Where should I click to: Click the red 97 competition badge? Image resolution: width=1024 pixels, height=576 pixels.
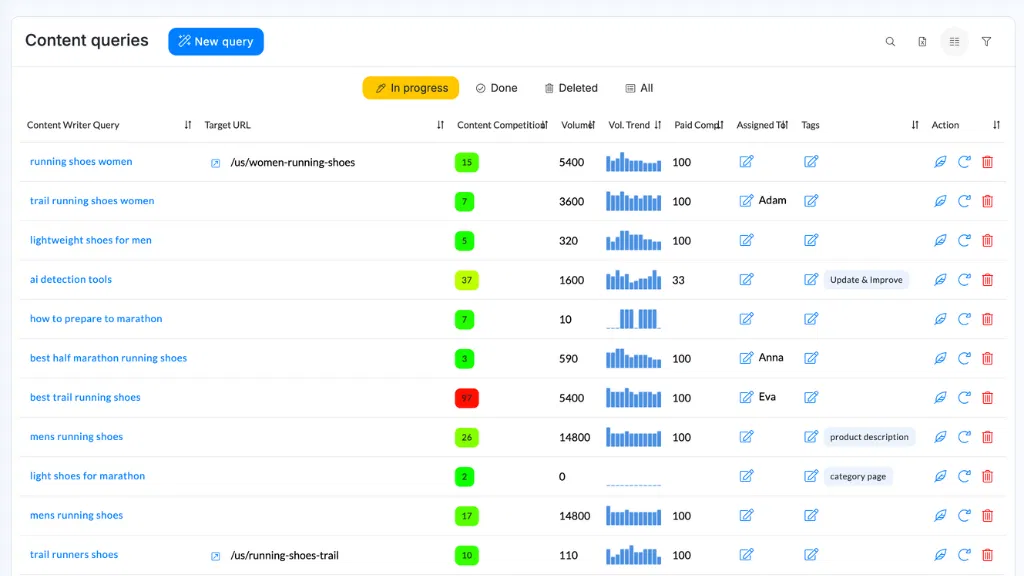click(x=466, y=397)
